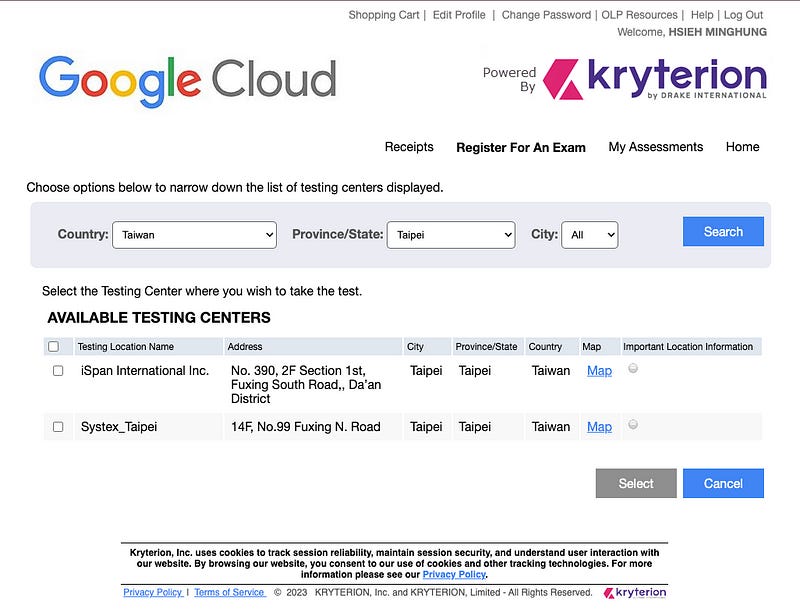
Task: Navigate to the Receipts page
Action: [408, 147]
